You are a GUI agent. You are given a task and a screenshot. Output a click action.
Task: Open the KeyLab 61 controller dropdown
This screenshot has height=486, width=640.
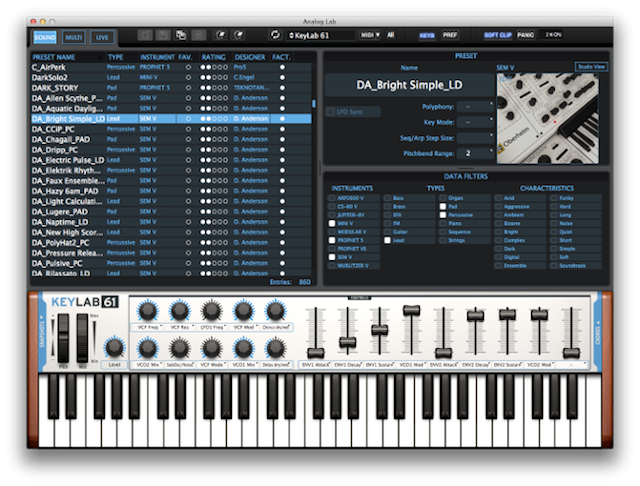pyautogui.click(x=321, y=36)
